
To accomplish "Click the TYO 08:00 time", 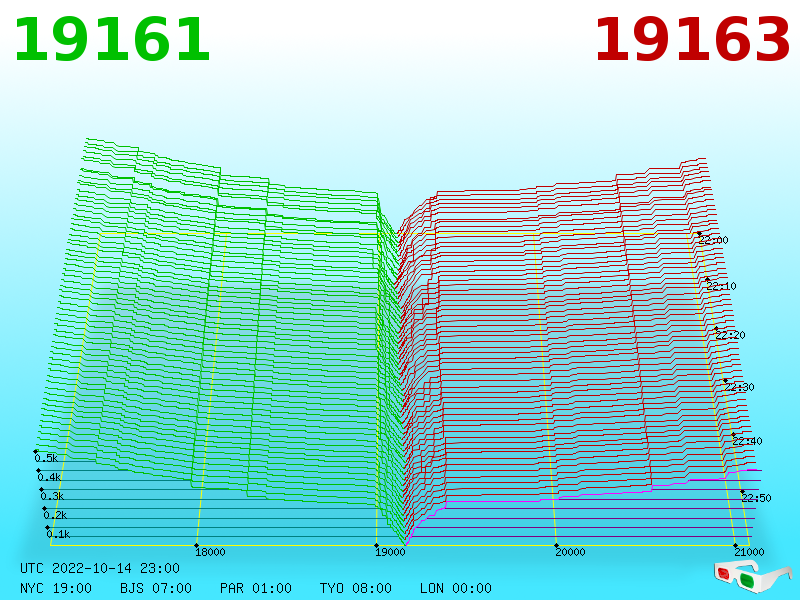I will click(356, 588).
